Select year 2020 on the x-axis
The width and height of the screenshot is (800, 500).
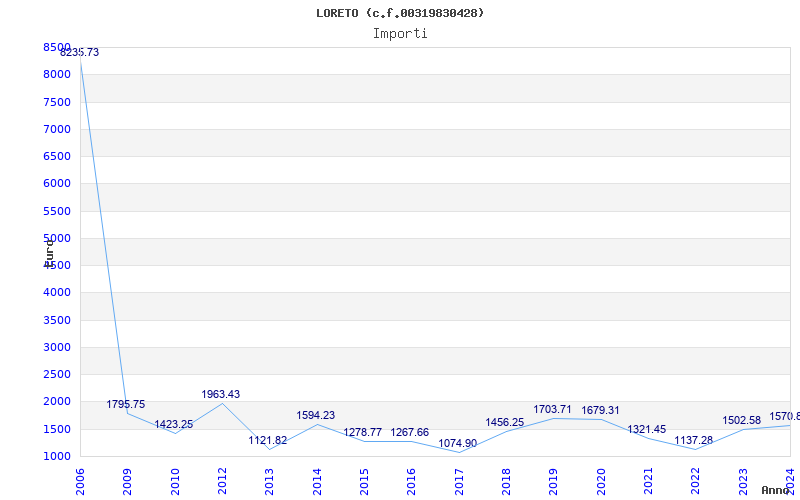coord(600,478)
